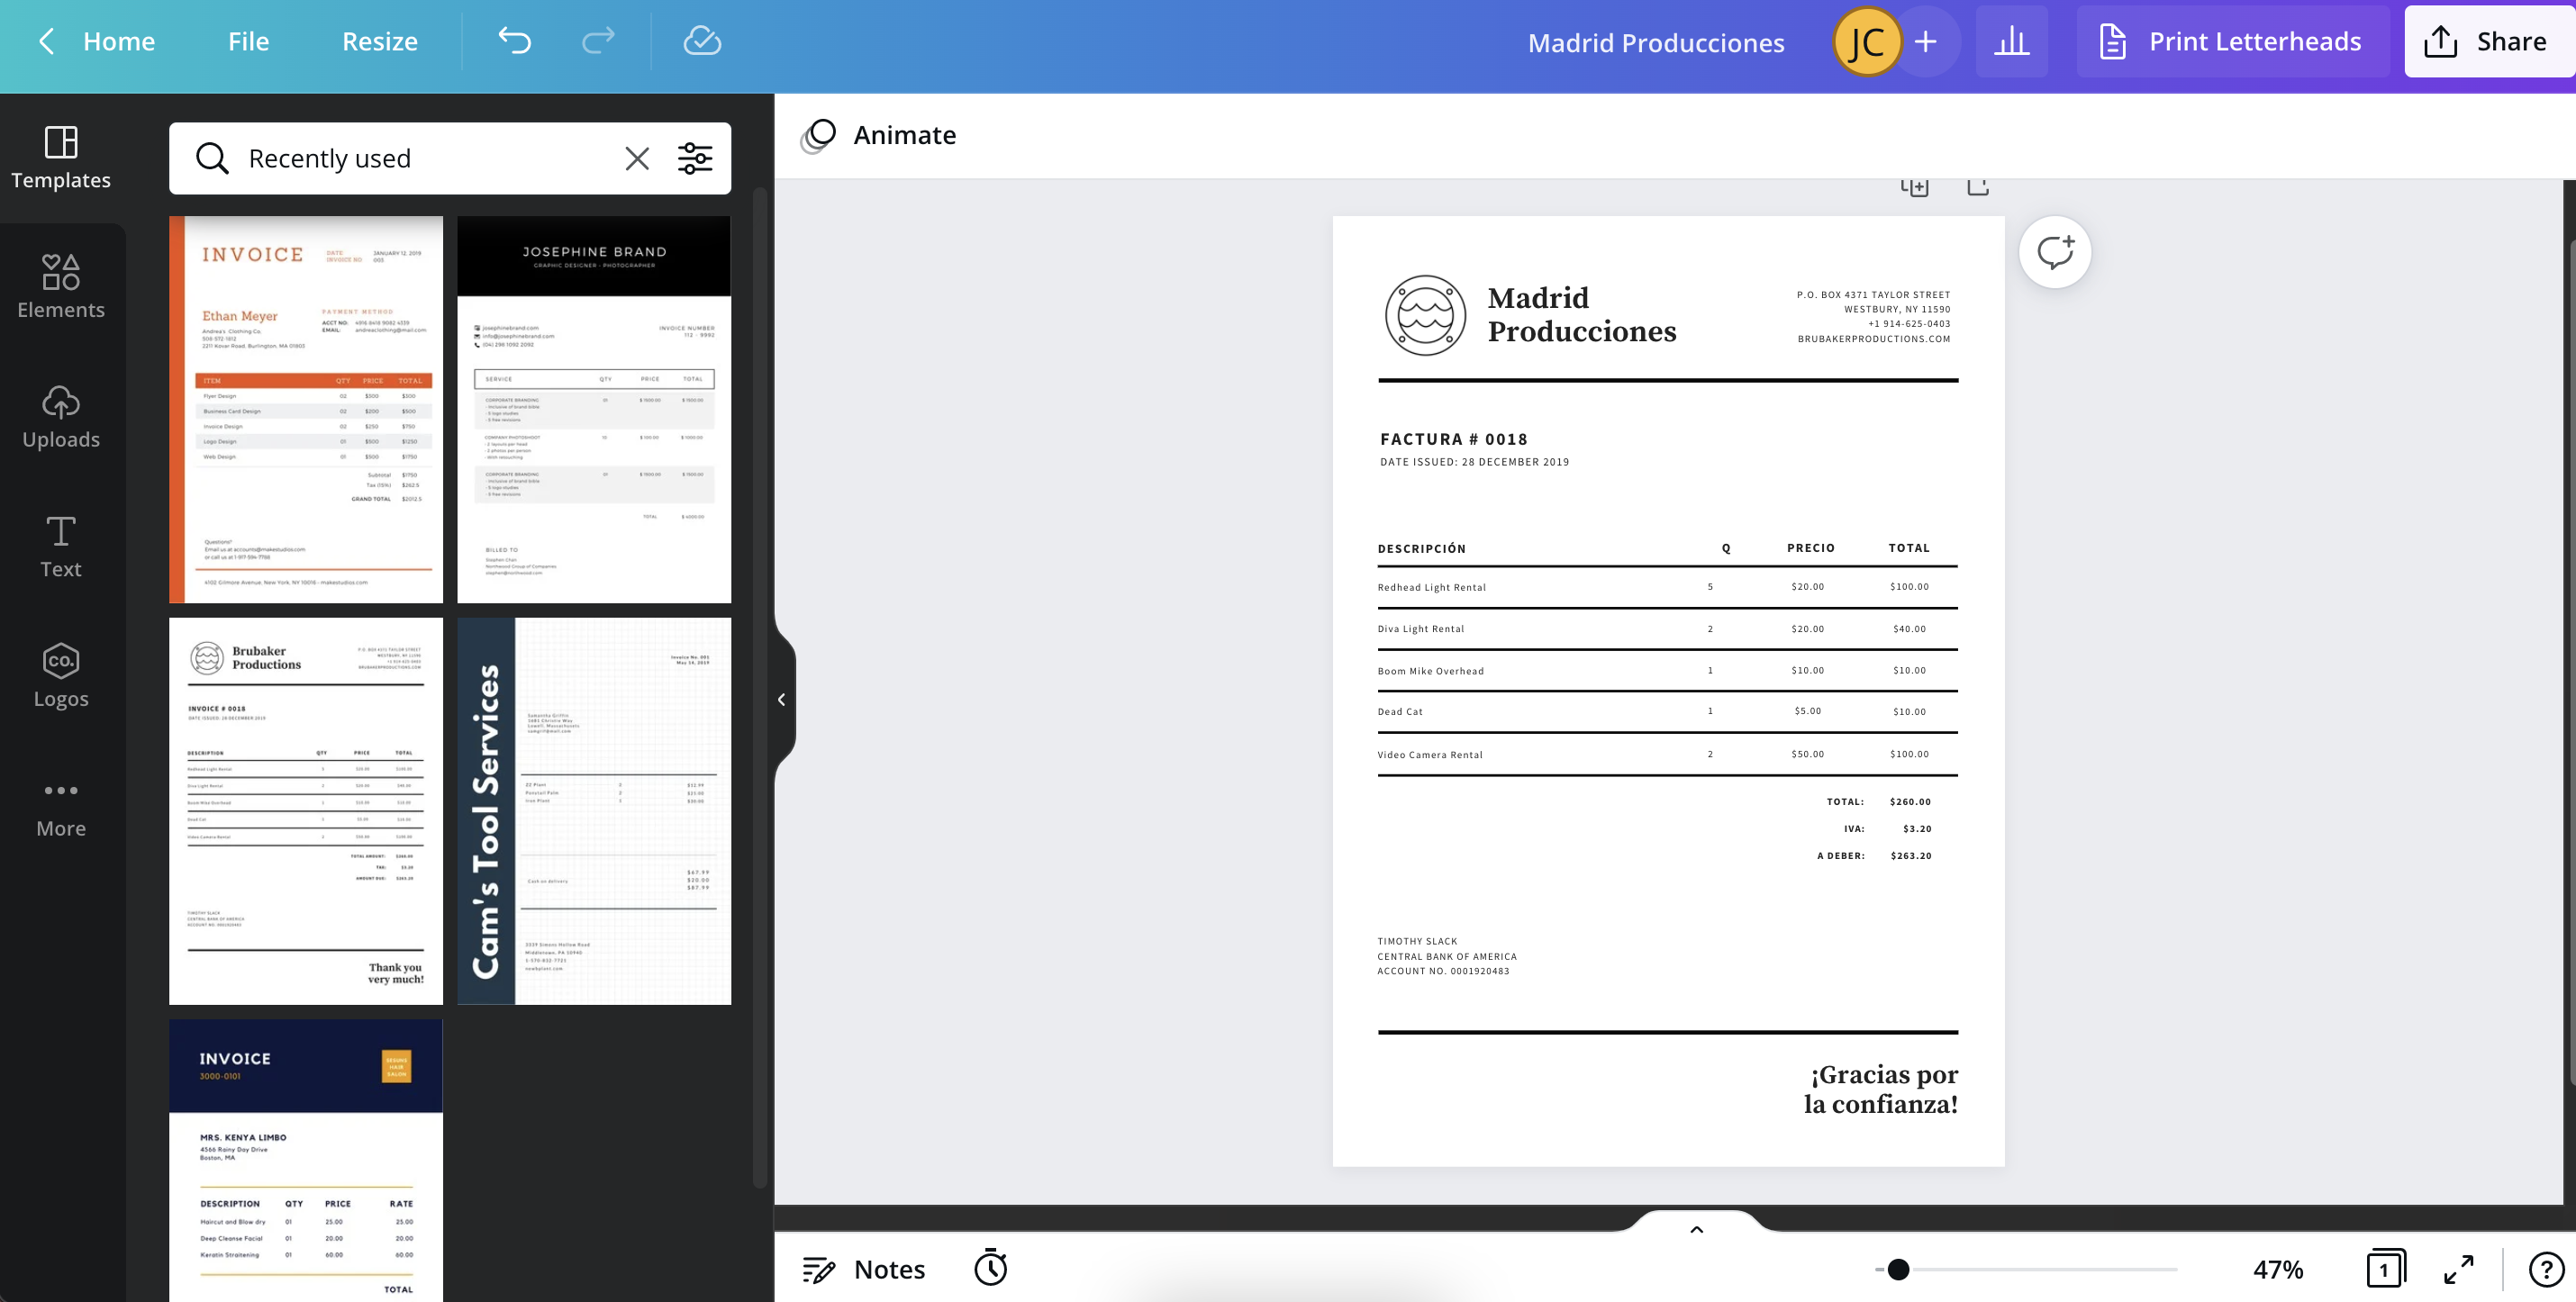Select the FACTURA # 0018 text

point(1454,439)
